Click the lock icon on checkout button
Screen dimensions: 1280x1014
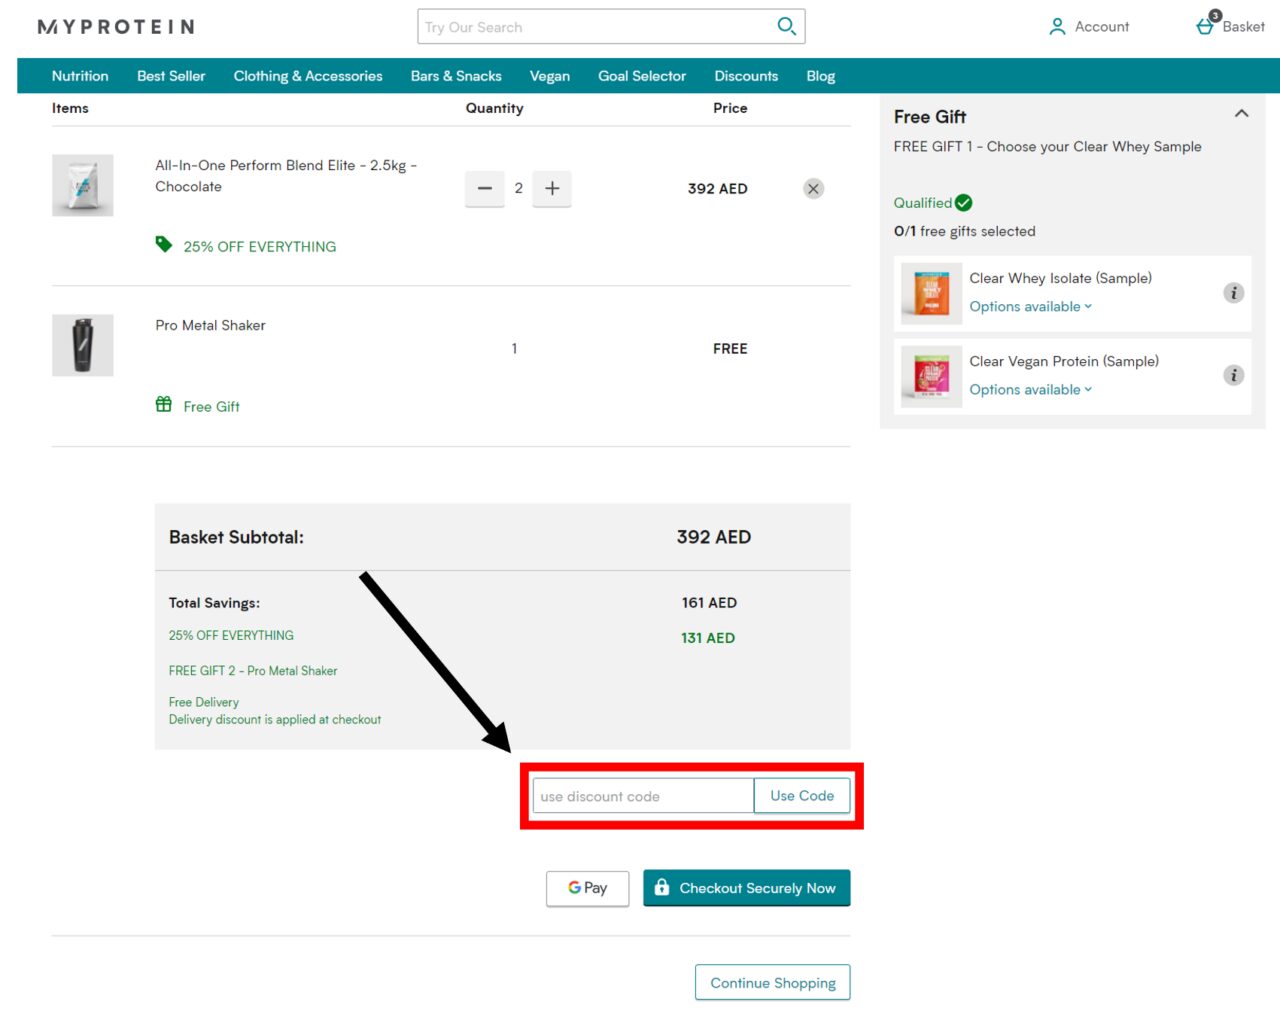tap(661, 887)
